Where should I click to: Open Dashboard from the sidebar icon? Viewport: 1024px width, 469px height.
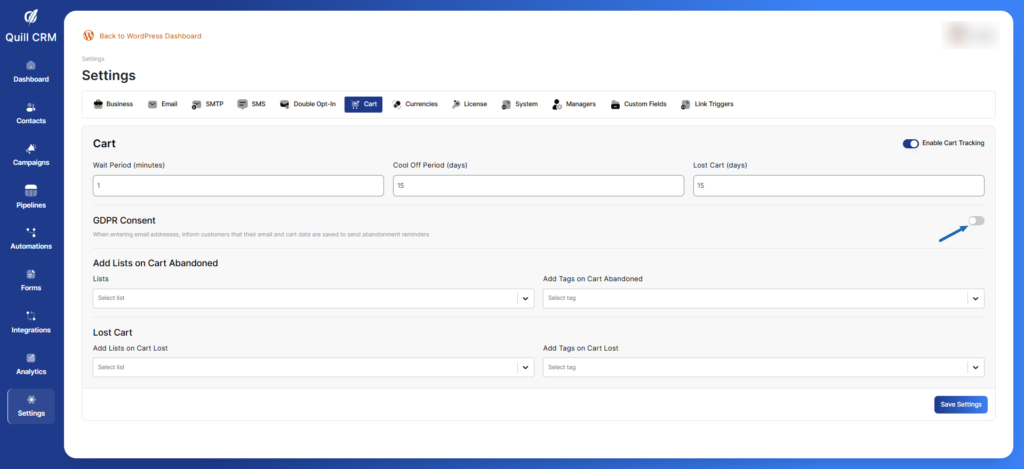(x=30, y=66)
